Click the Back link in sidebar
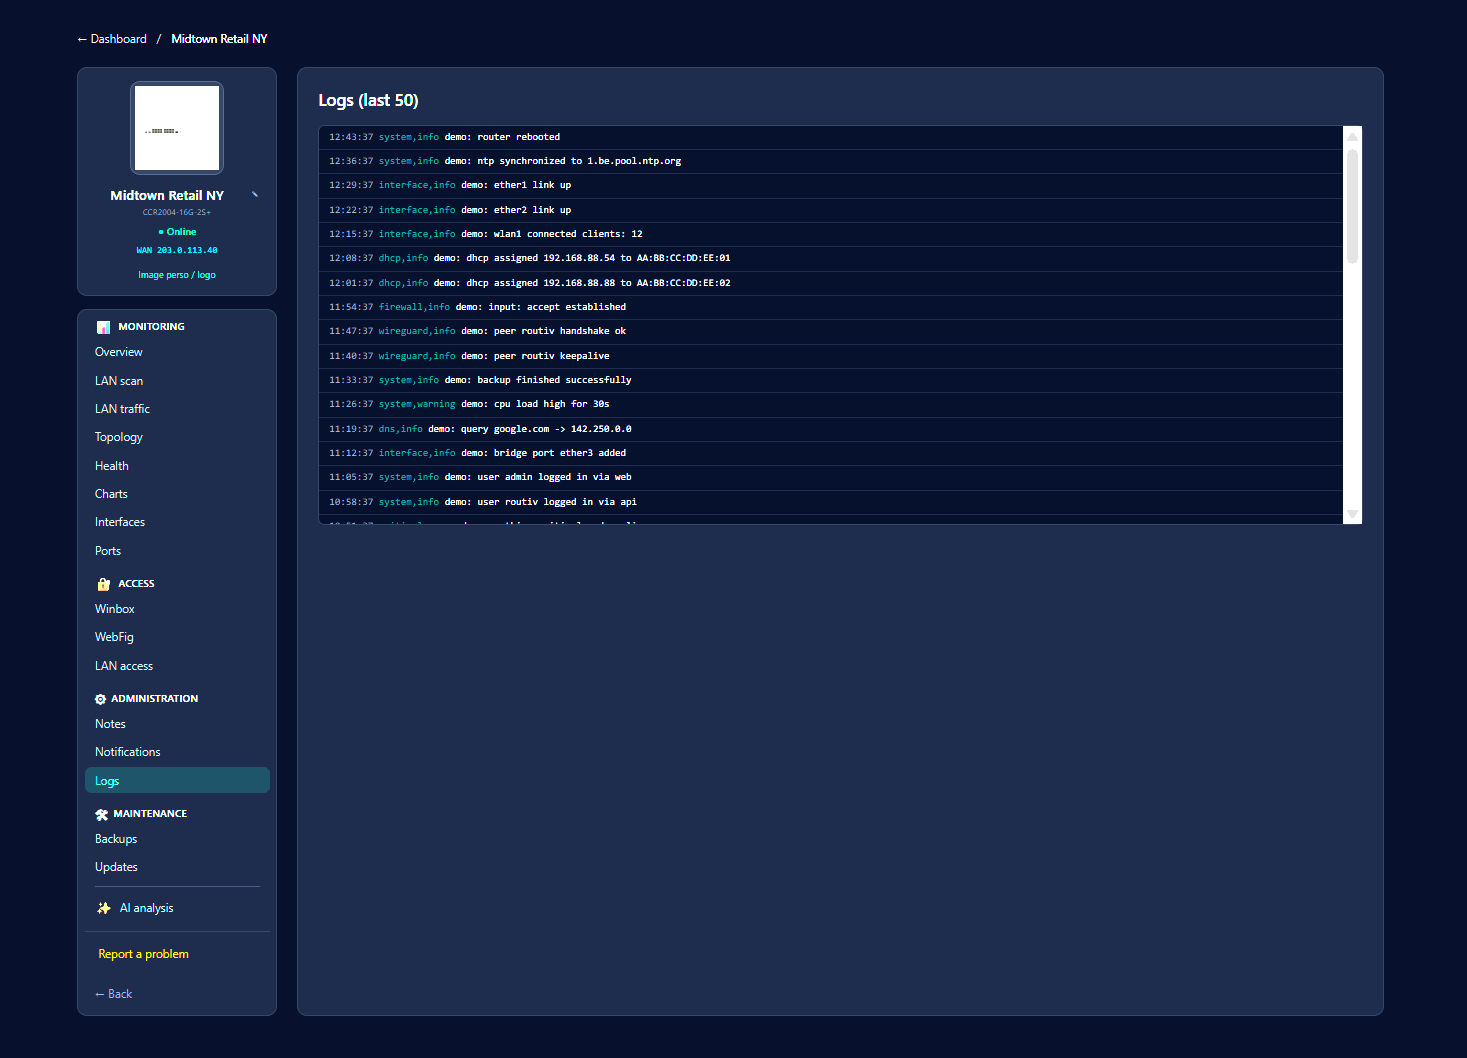Viewport: 1467px width, 1058px height. click(x=113, y=994)
